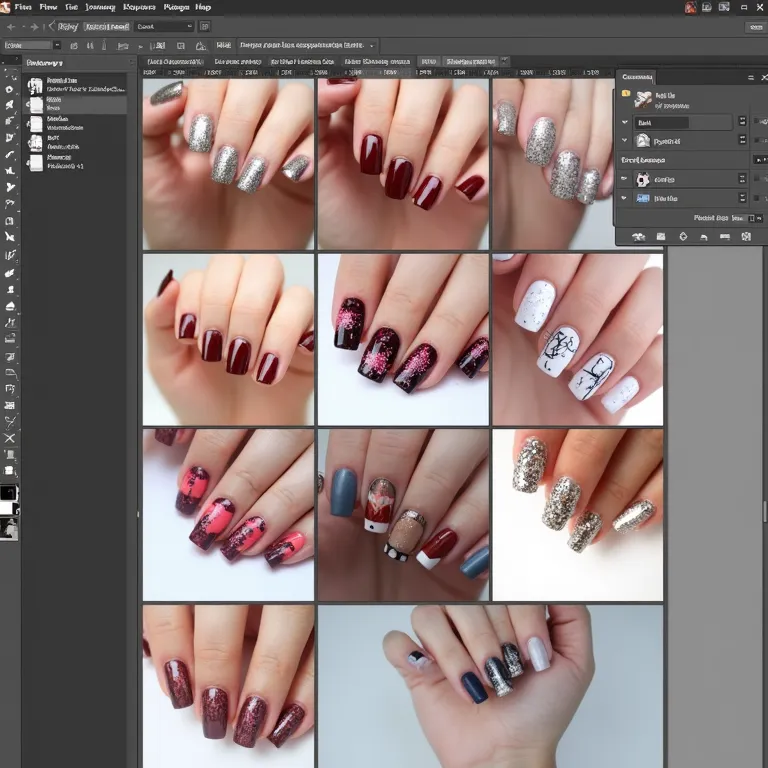This screenshot has height=768, width=768.
Task: Click the first icon in the right panel footer
Action: click(638, 237)
